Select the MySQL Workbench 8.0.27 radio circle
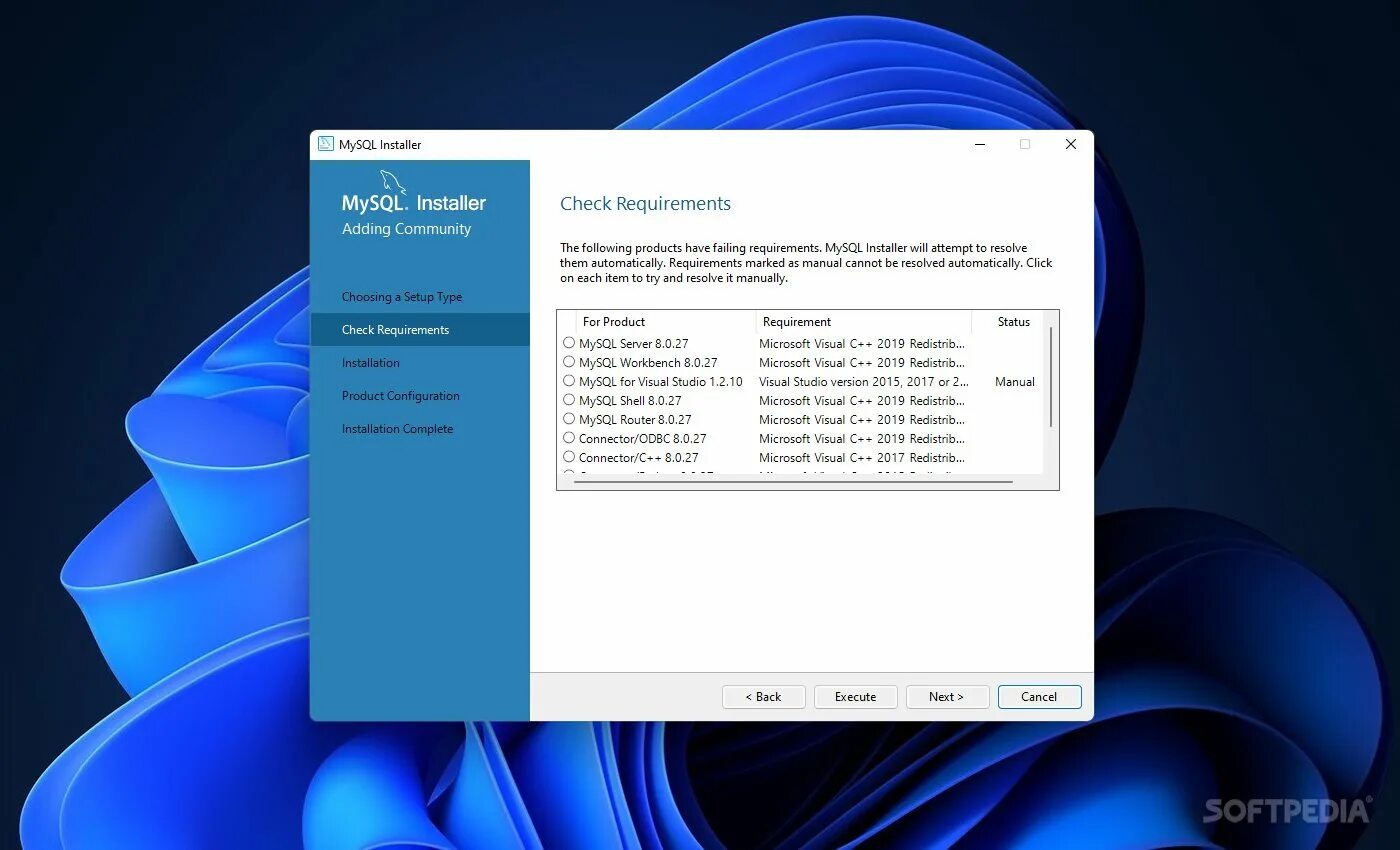 [569, 362]
